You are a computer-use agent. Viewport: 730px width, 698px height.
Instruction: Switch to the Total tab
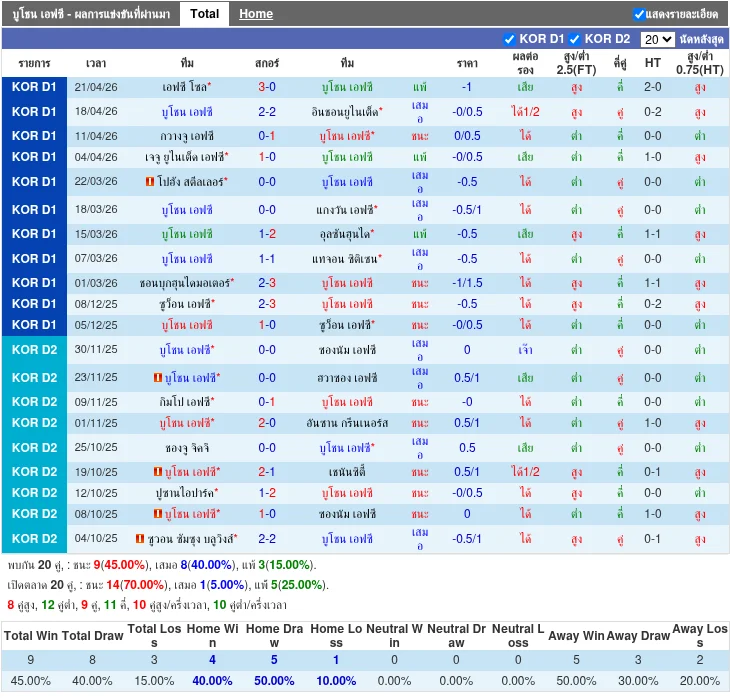pyautogui.click(x=205, y=14)
